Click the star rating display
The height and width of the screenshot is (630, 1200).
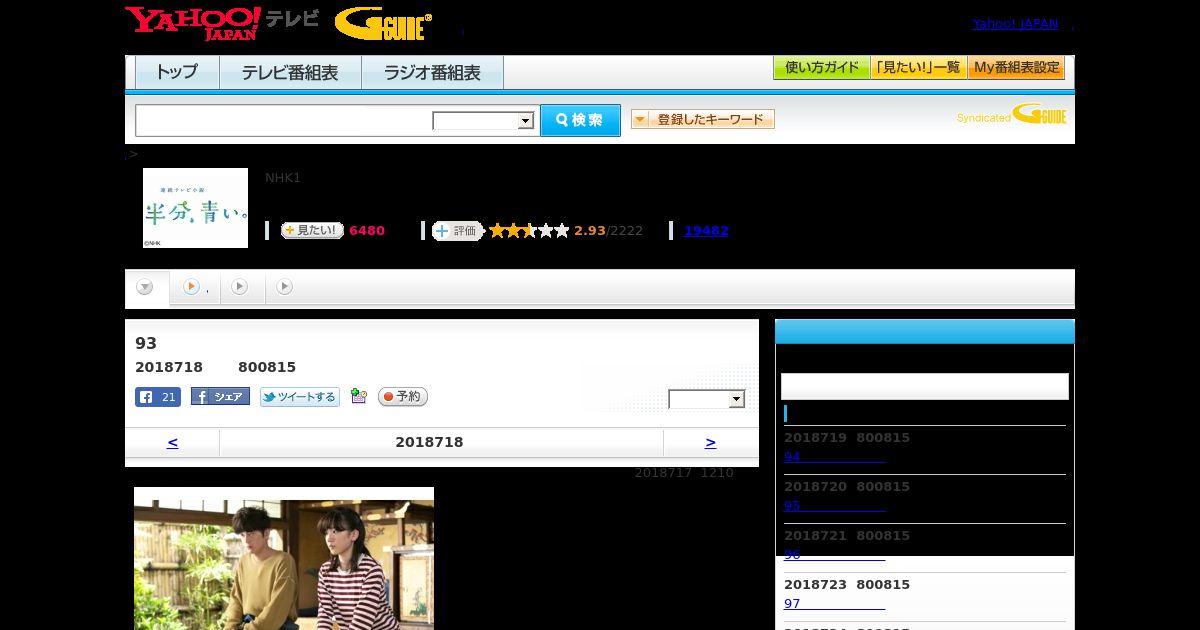(529, 231)
